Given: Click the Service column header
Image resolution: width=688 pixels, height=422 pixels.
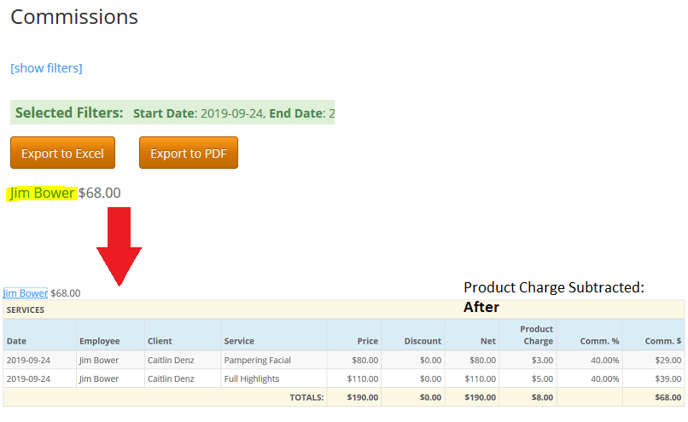Looking at the screenshot, I should click(x=239, y=341).
